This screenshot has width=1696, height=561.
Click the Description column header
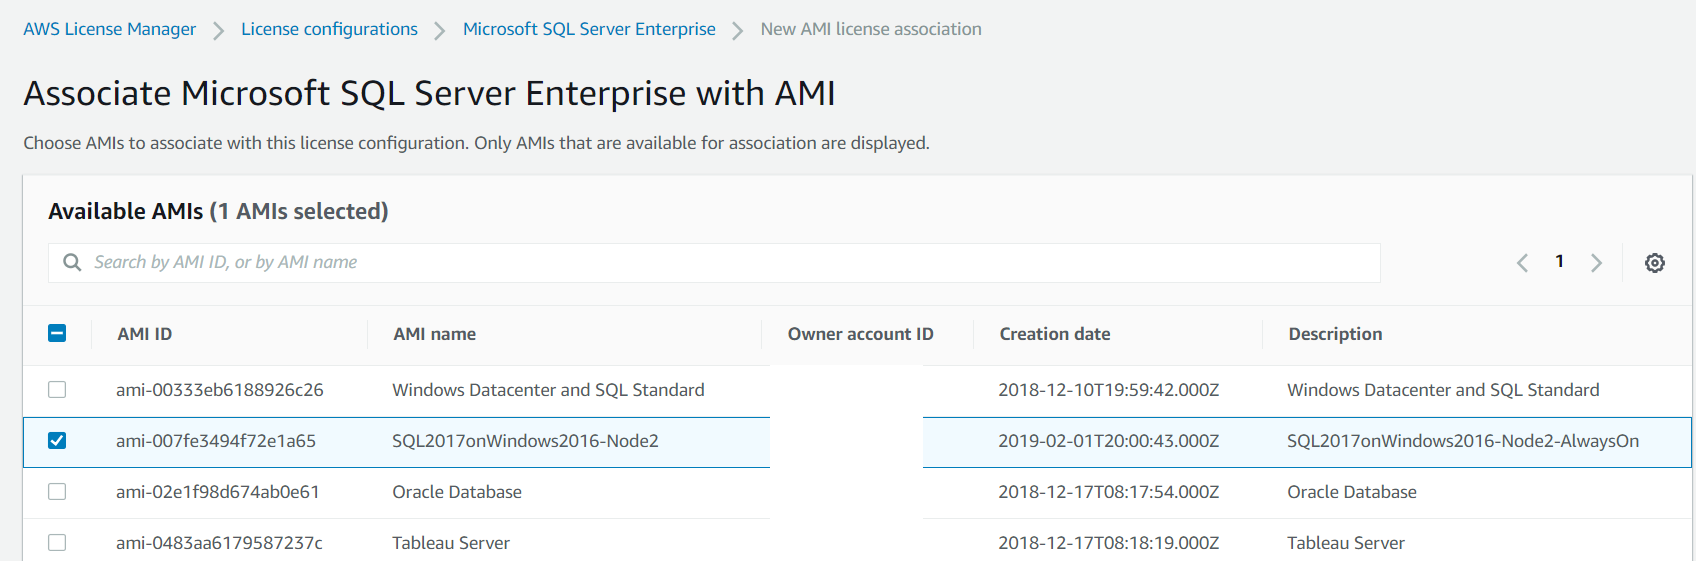(x=1335, y=334)
